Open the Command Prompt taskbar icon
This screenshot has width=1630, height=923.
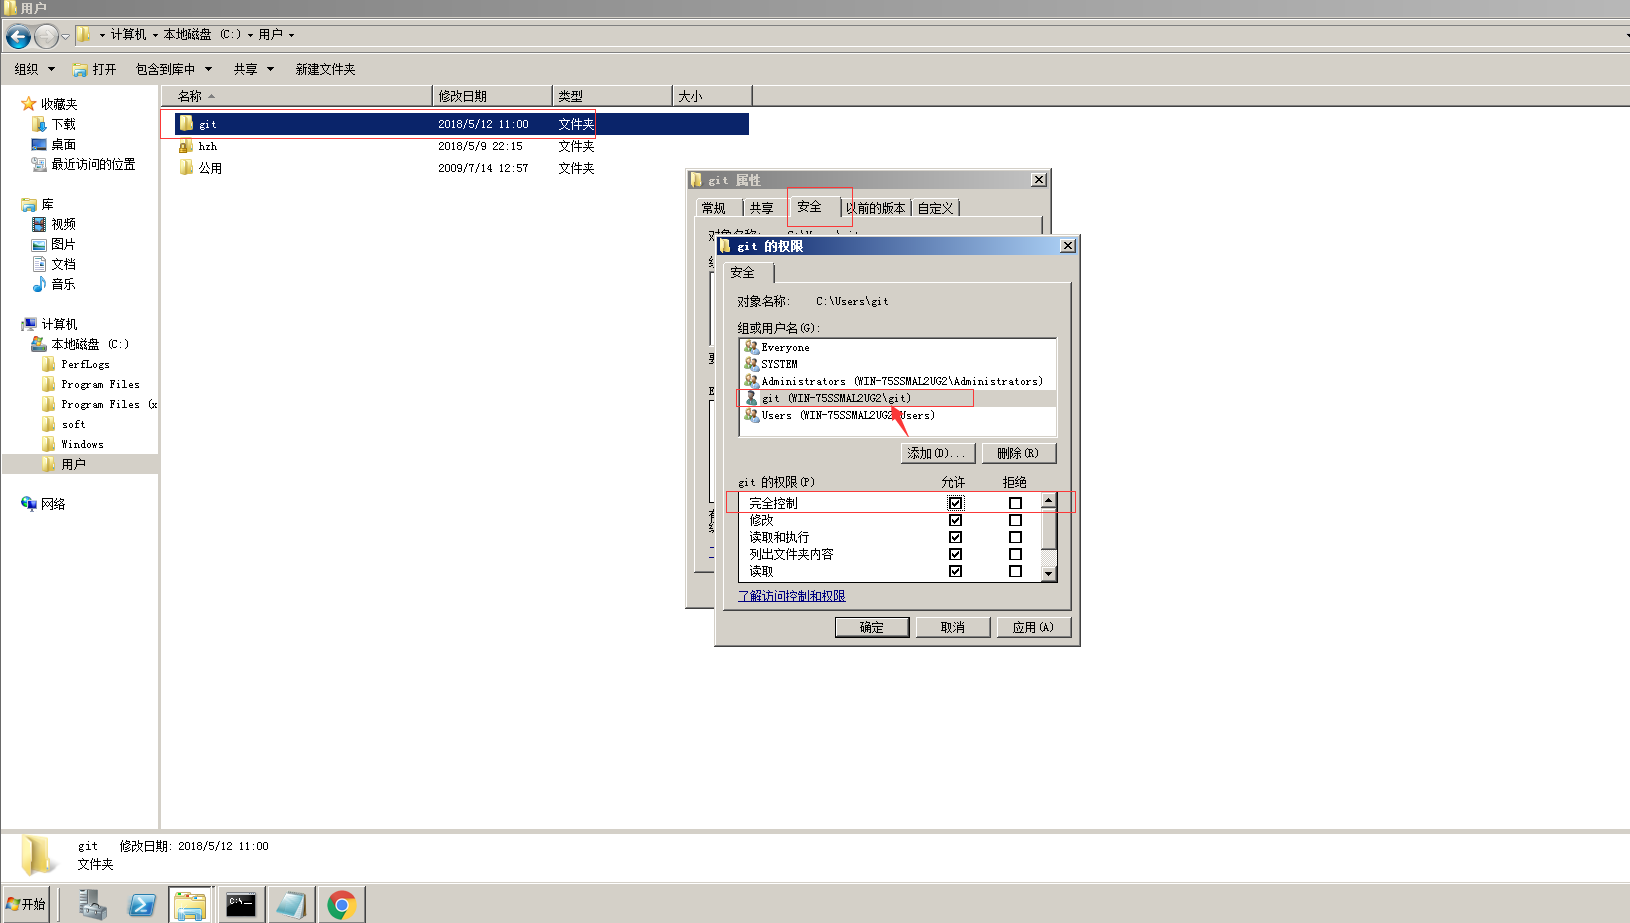point(241,905)
